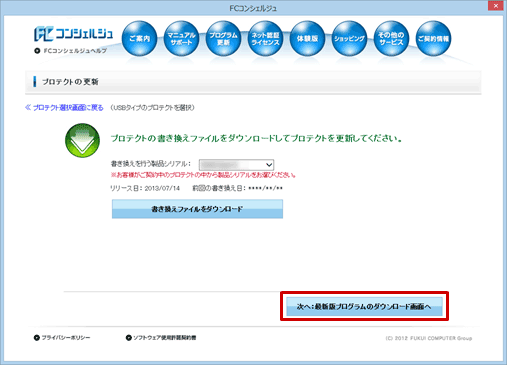Open the マニュアルサポート bubble

pyautogui.click(x=181, y=38)
